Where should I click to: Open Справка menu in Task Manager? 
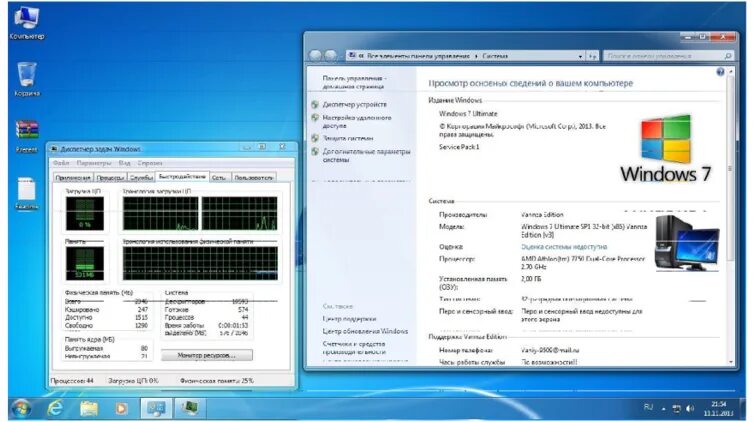click(150, 163)
